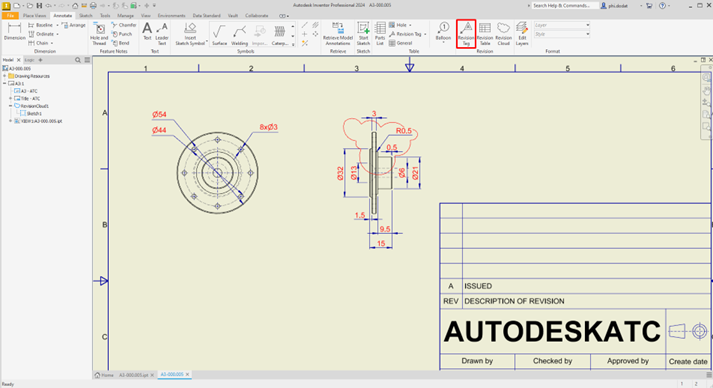Open the Ordinate dropdown arrow
Screen dimensions: 713x388
tap(58, 34)
